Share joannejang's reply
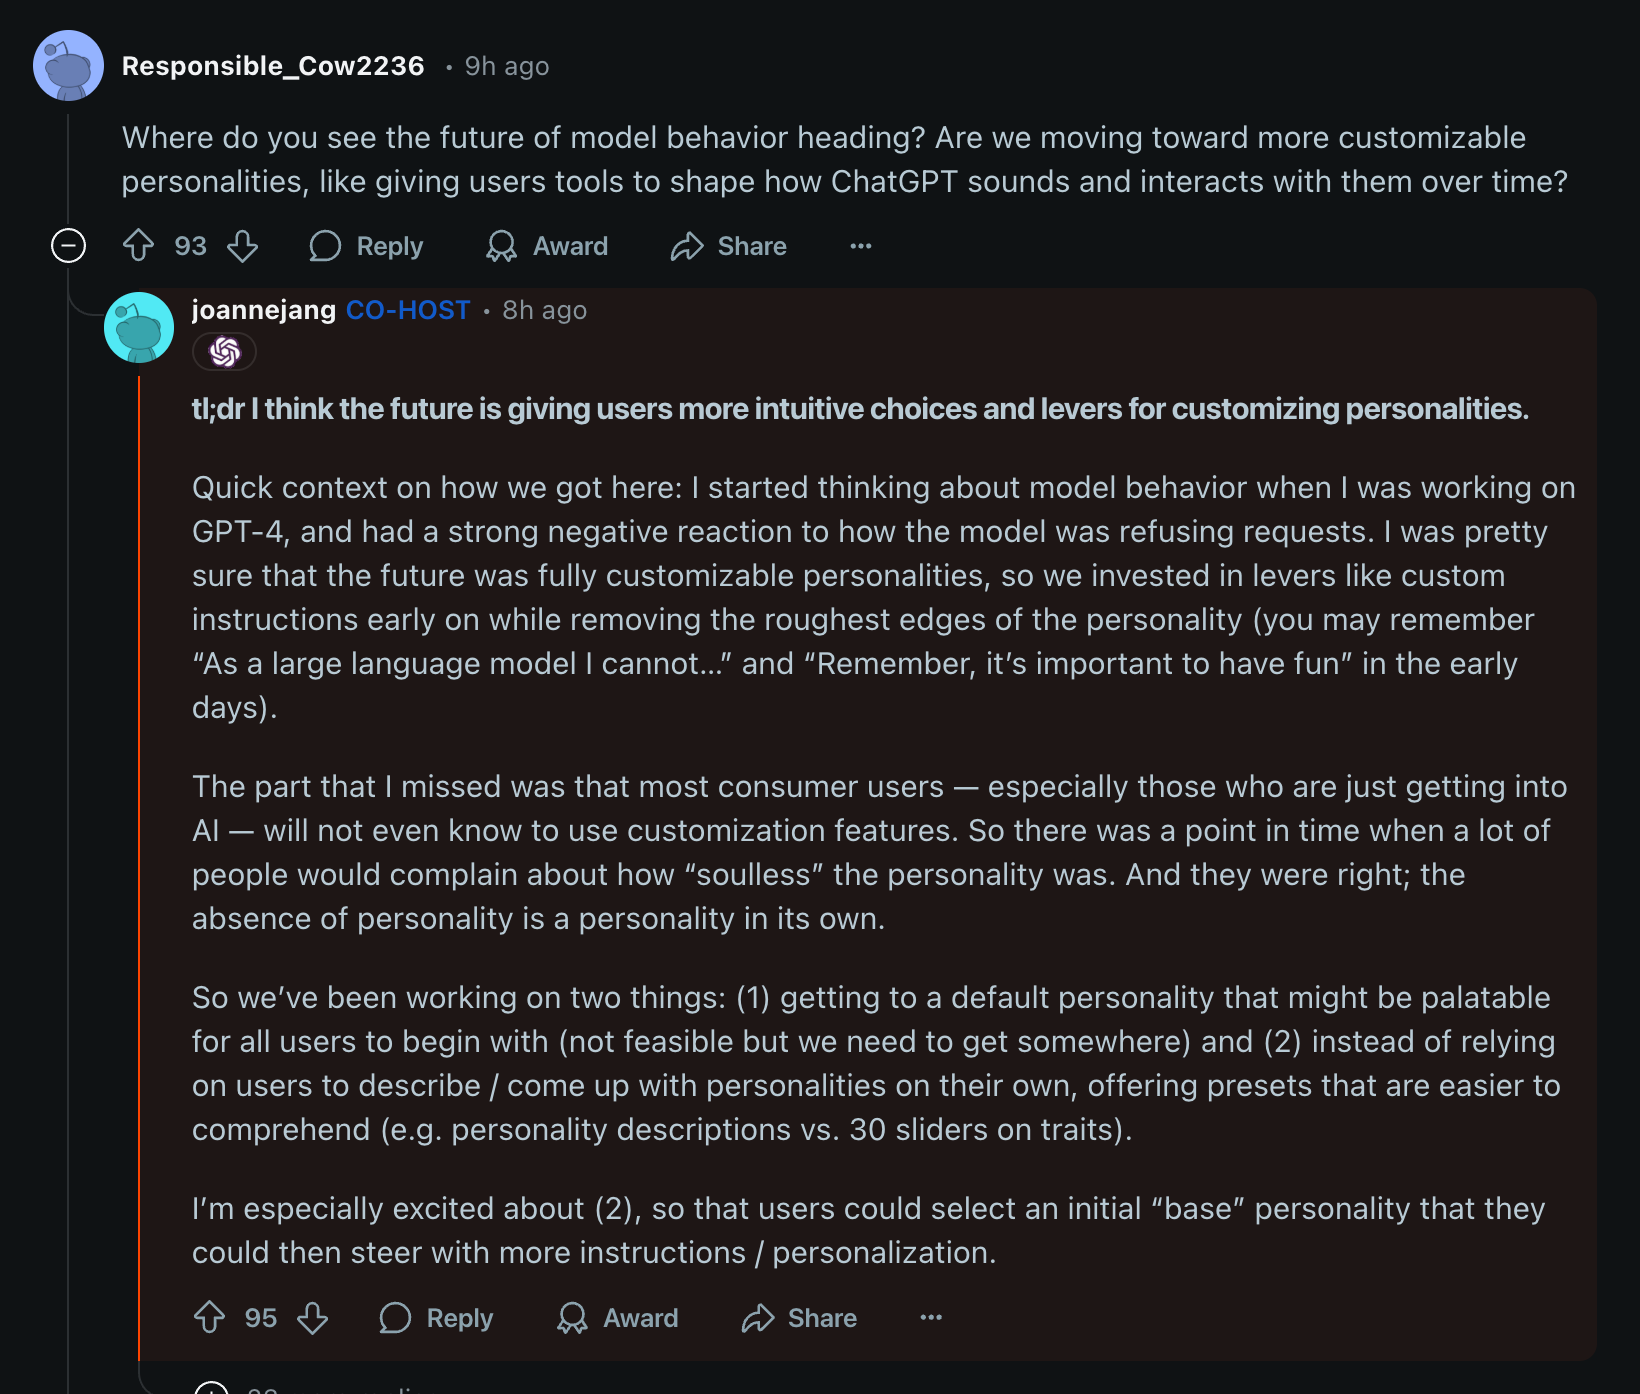This screenshot has height=1394, width=1640. [799, 1318]
